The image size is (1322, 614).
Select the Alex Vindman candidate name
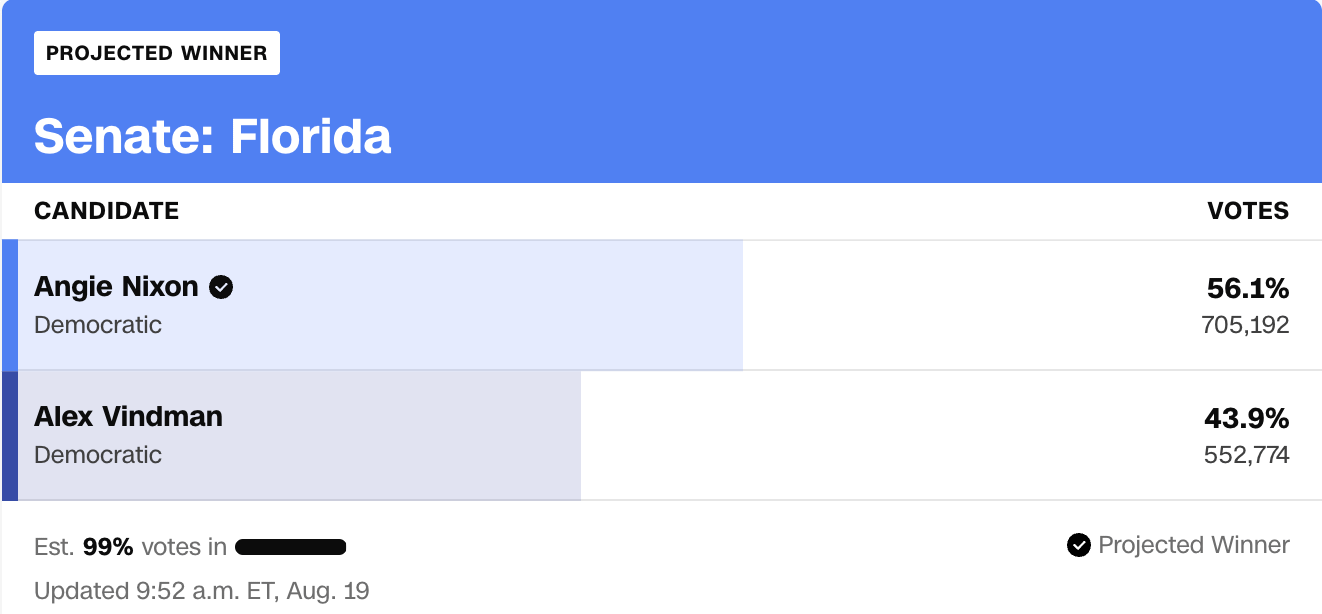point(128,416)
